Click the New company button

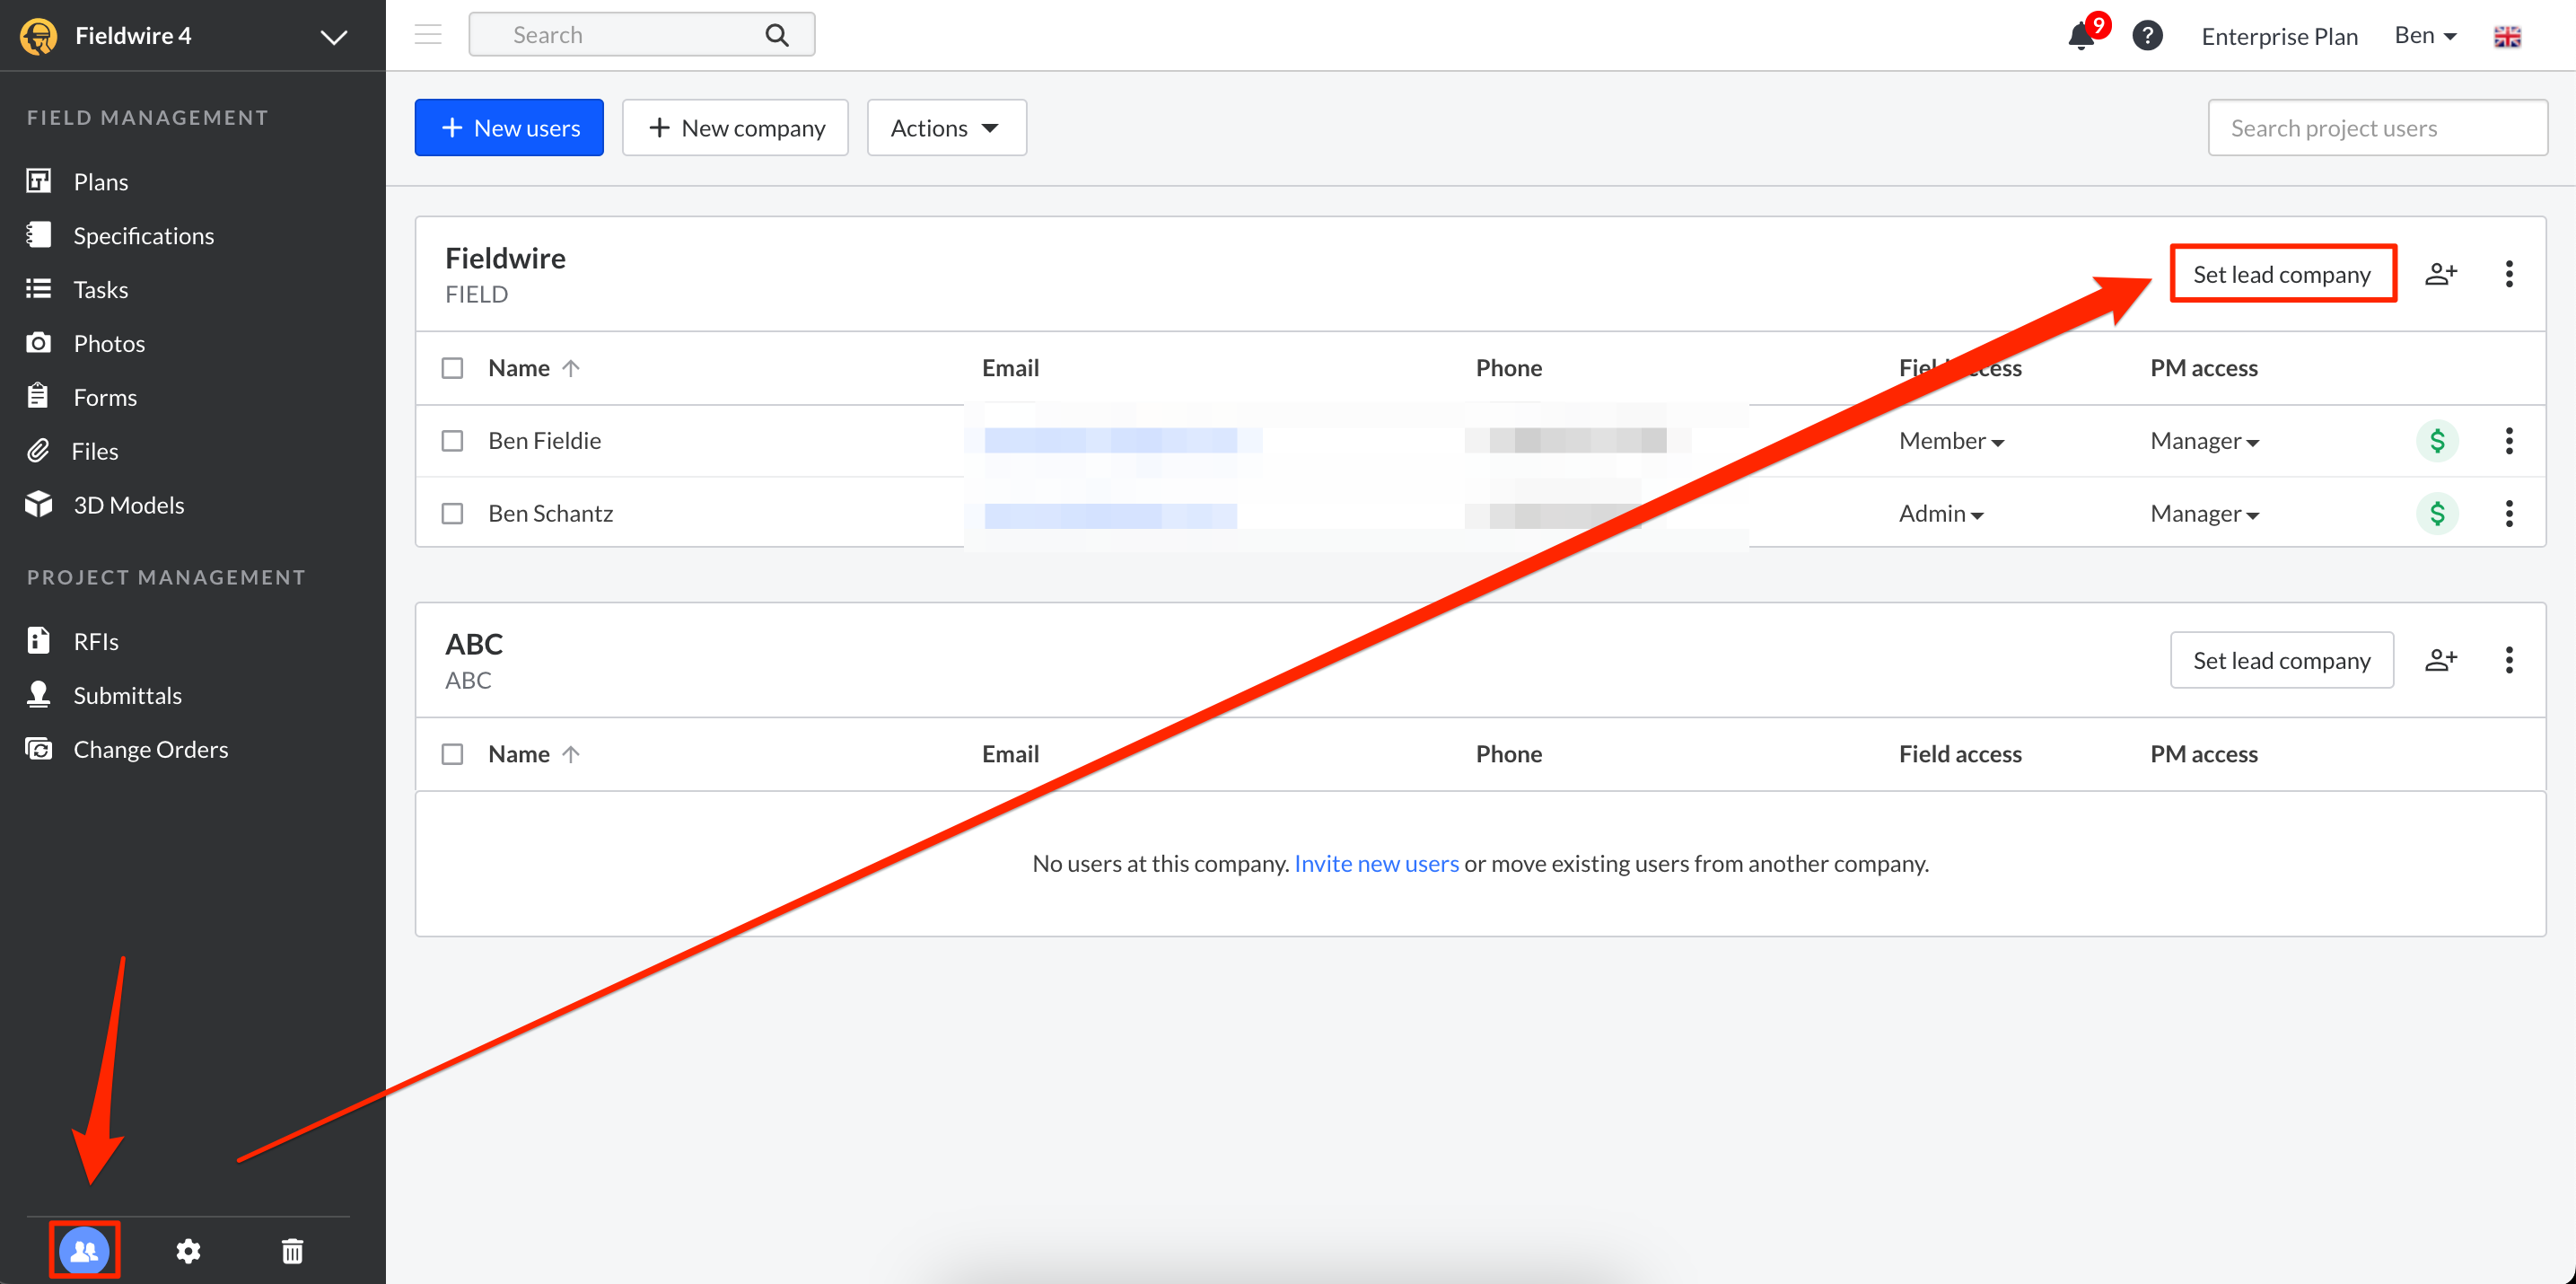tap(735, 127)
